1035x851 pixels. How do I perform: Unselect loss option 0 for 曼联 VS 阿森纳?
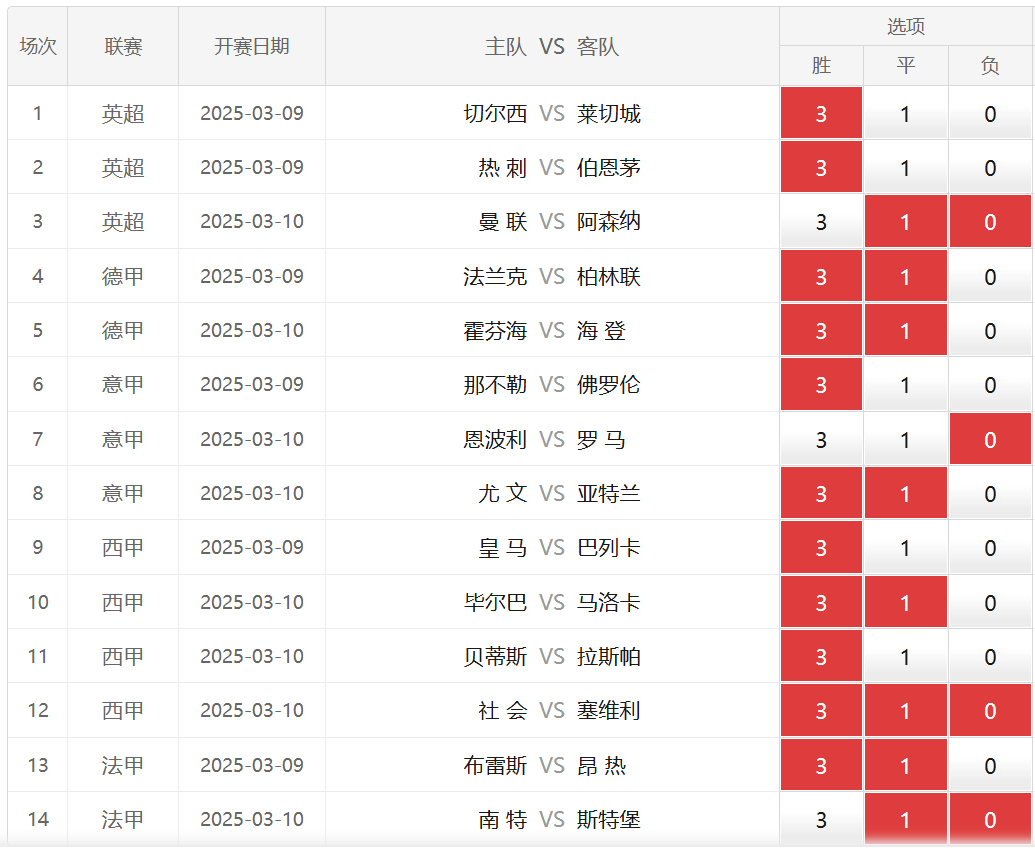[990, 221]
